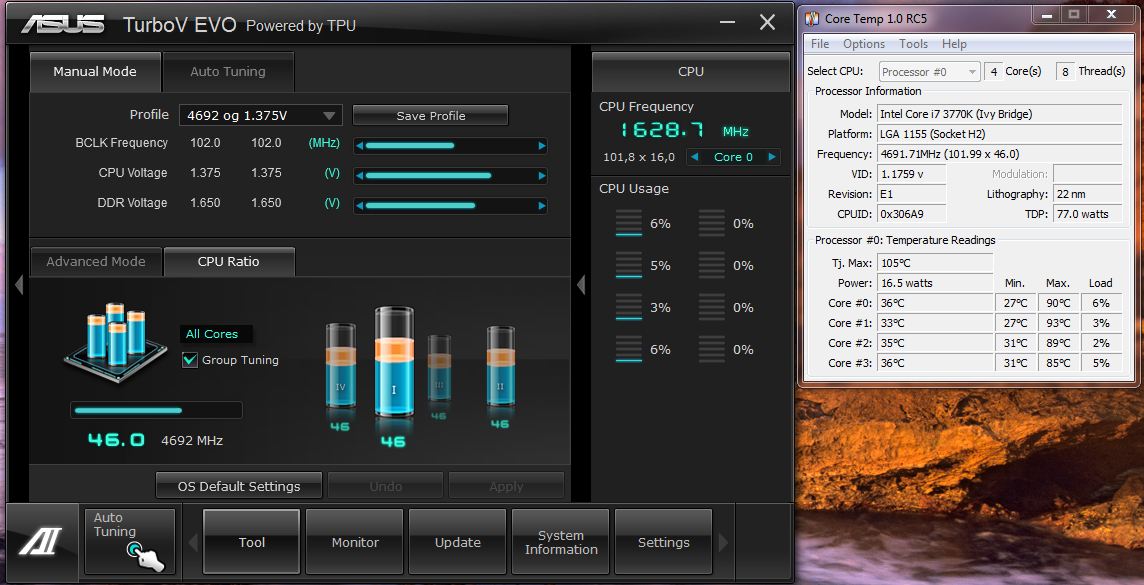
Task: Increase DDR Voltage with right arrow
Action: 542,206
